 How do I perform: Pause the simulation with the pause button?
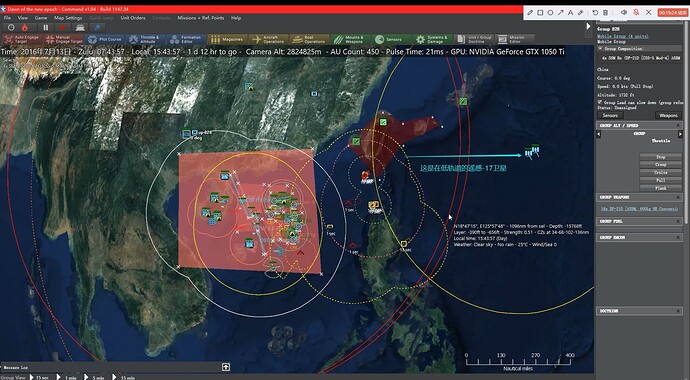coord(46,27)
